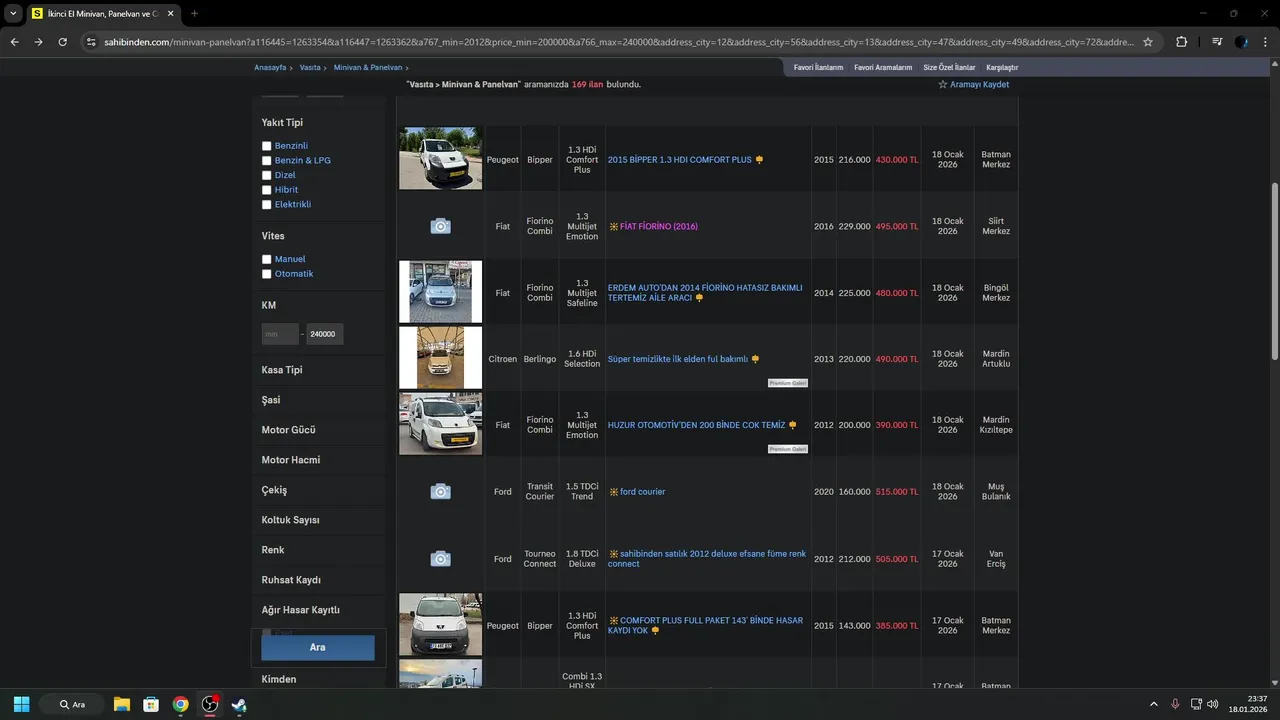Bookmark page with star icon

(1148, 42)
